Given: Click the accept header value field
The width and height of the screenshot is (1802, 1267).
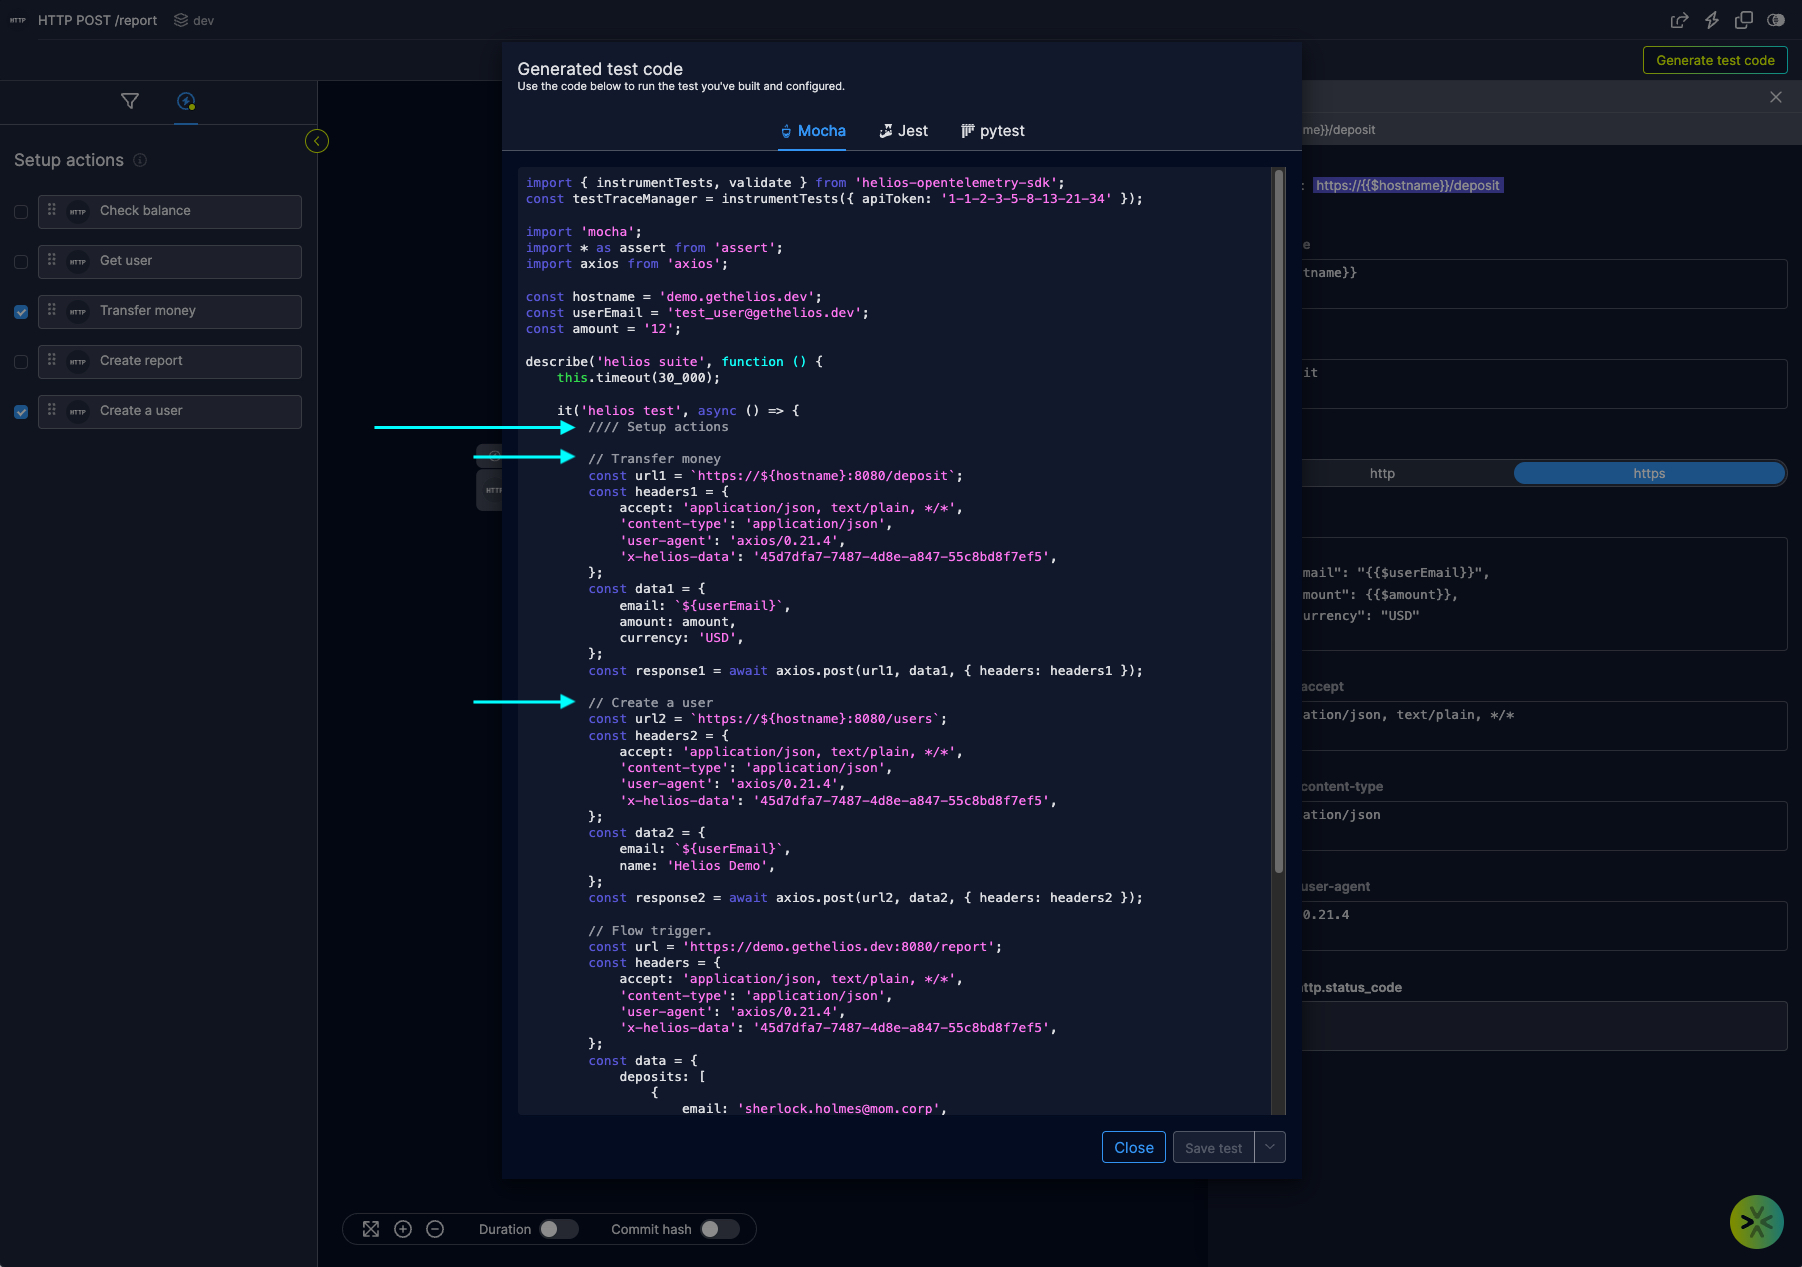Looking at the screenshot, I should (x=1544, y=725).
